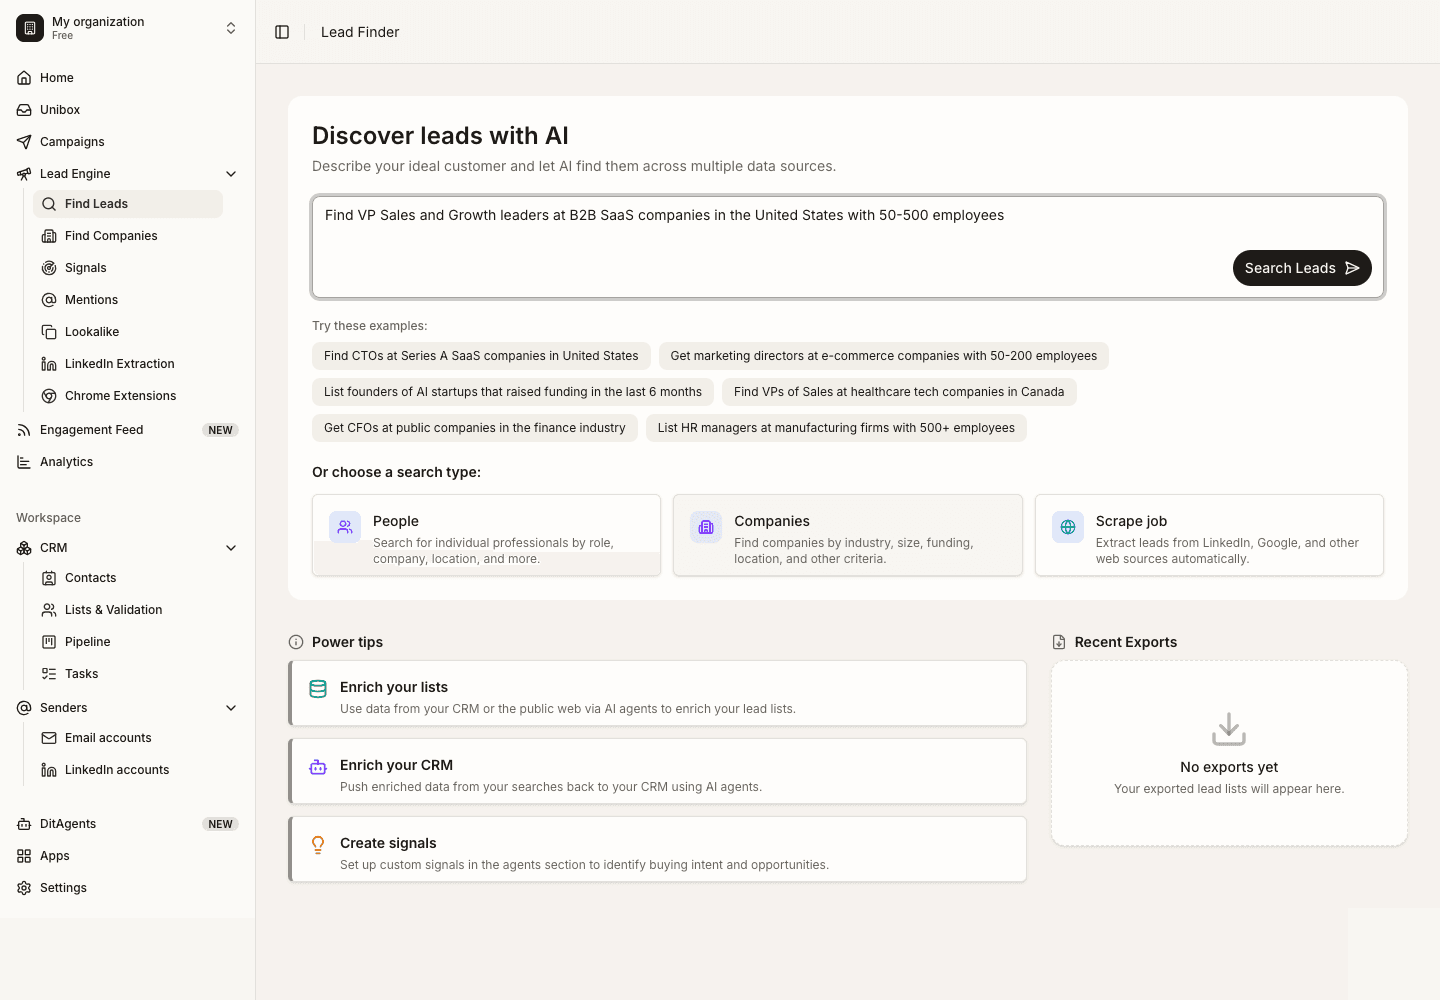Screen dimensions: 1440x1000
Task: Click the NEW badge beside Engagement Feed
Action: tap(221, 430)
